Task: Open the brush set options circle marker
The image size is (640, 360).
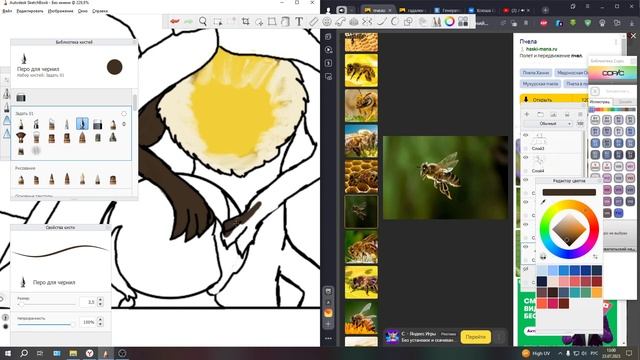Action: click(124, 113)
